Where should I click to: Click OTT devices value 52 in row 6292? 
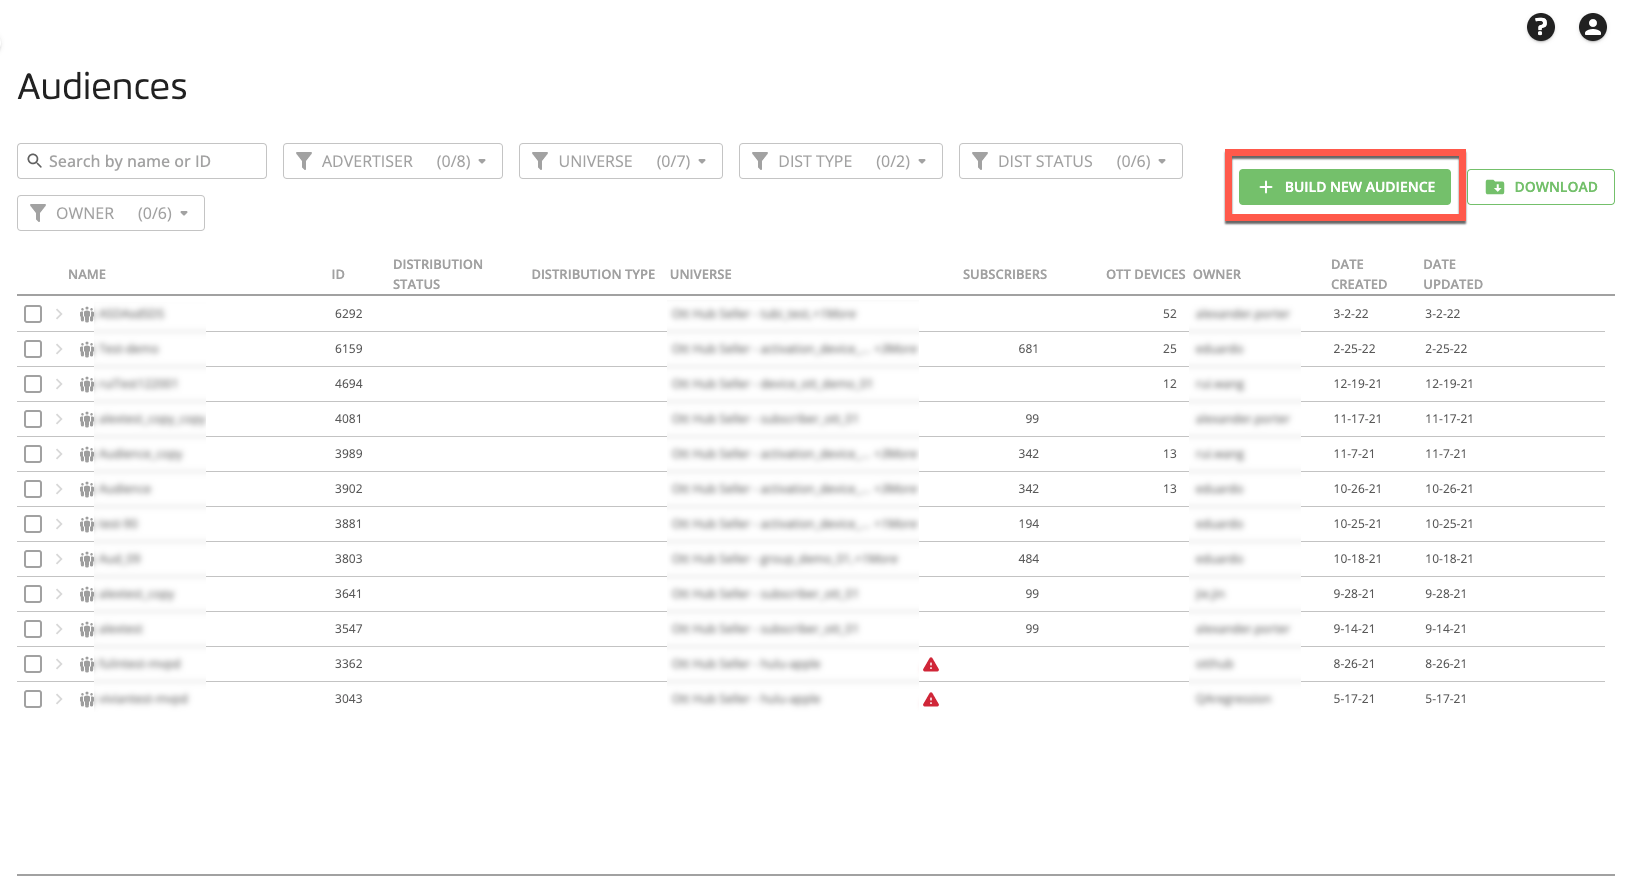coord(1170,314)
